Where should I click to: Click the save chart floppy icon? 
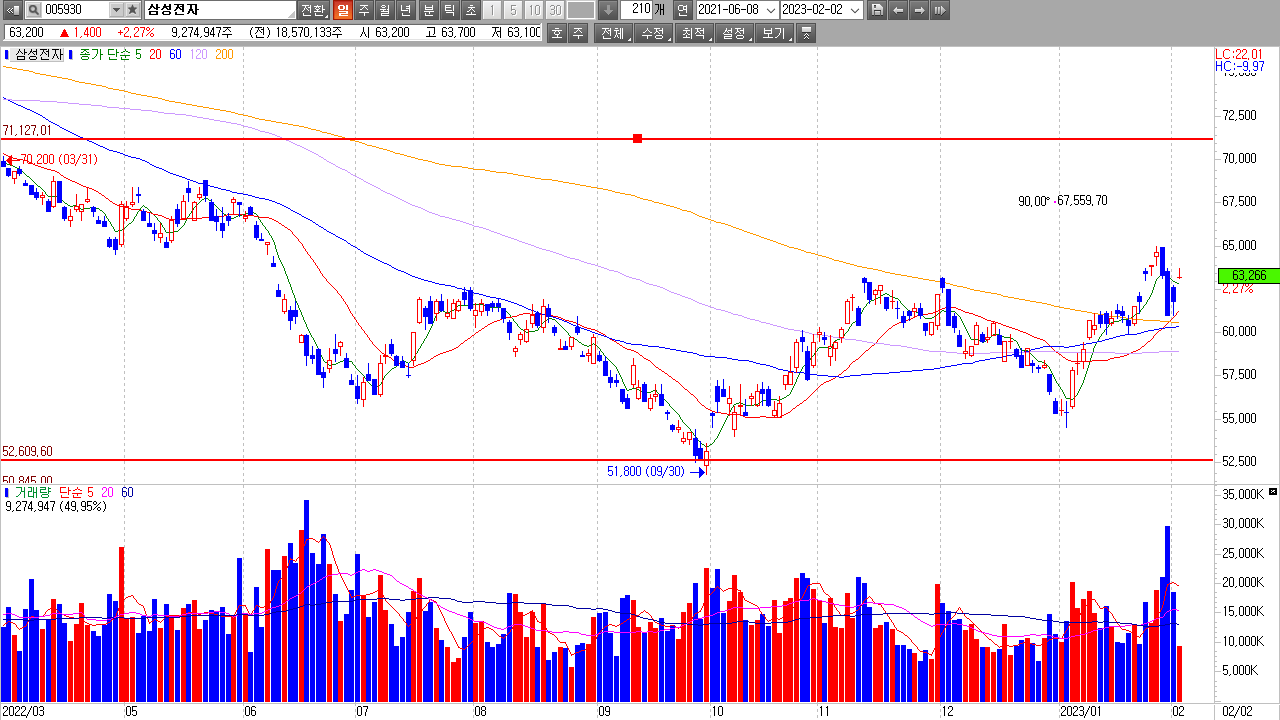[877, 10]
